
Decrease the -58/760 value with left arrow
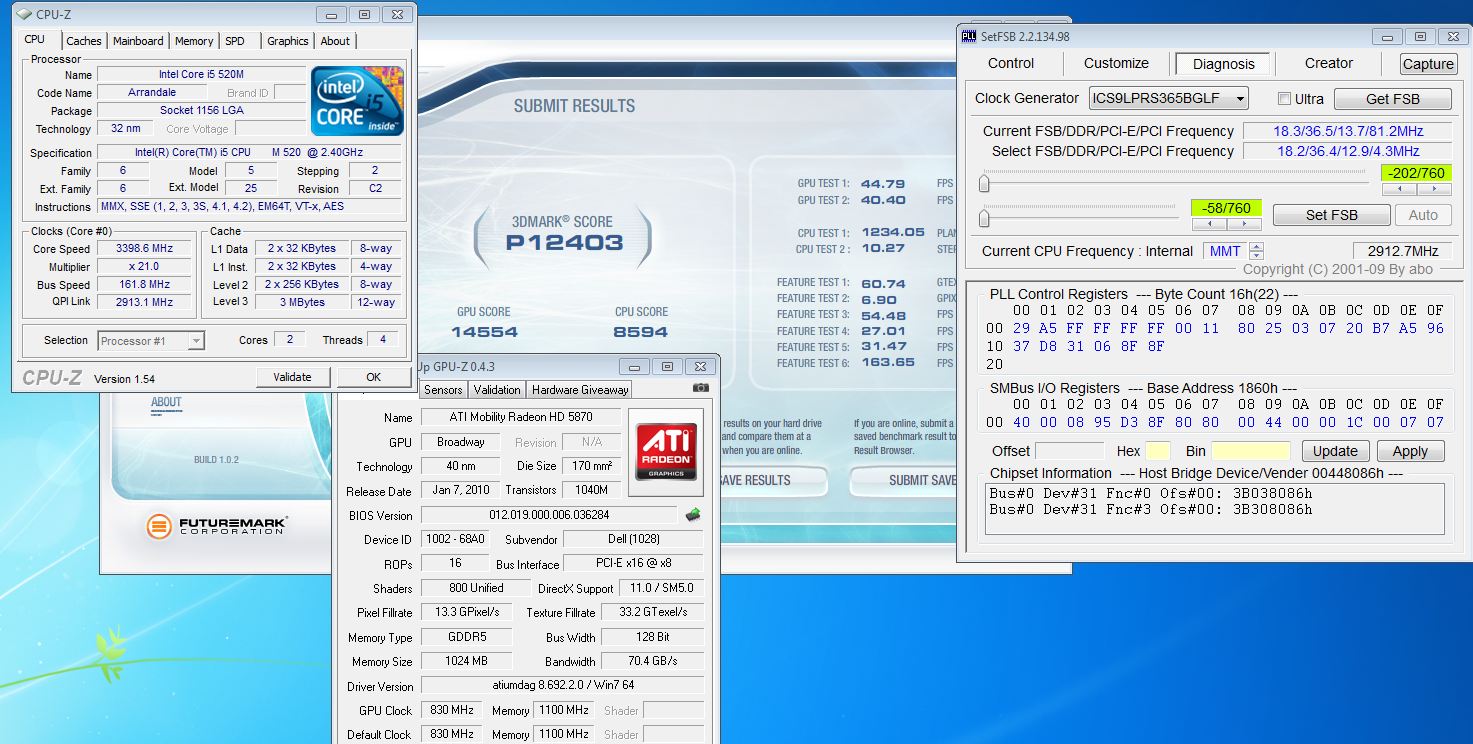click(1209, 225)
